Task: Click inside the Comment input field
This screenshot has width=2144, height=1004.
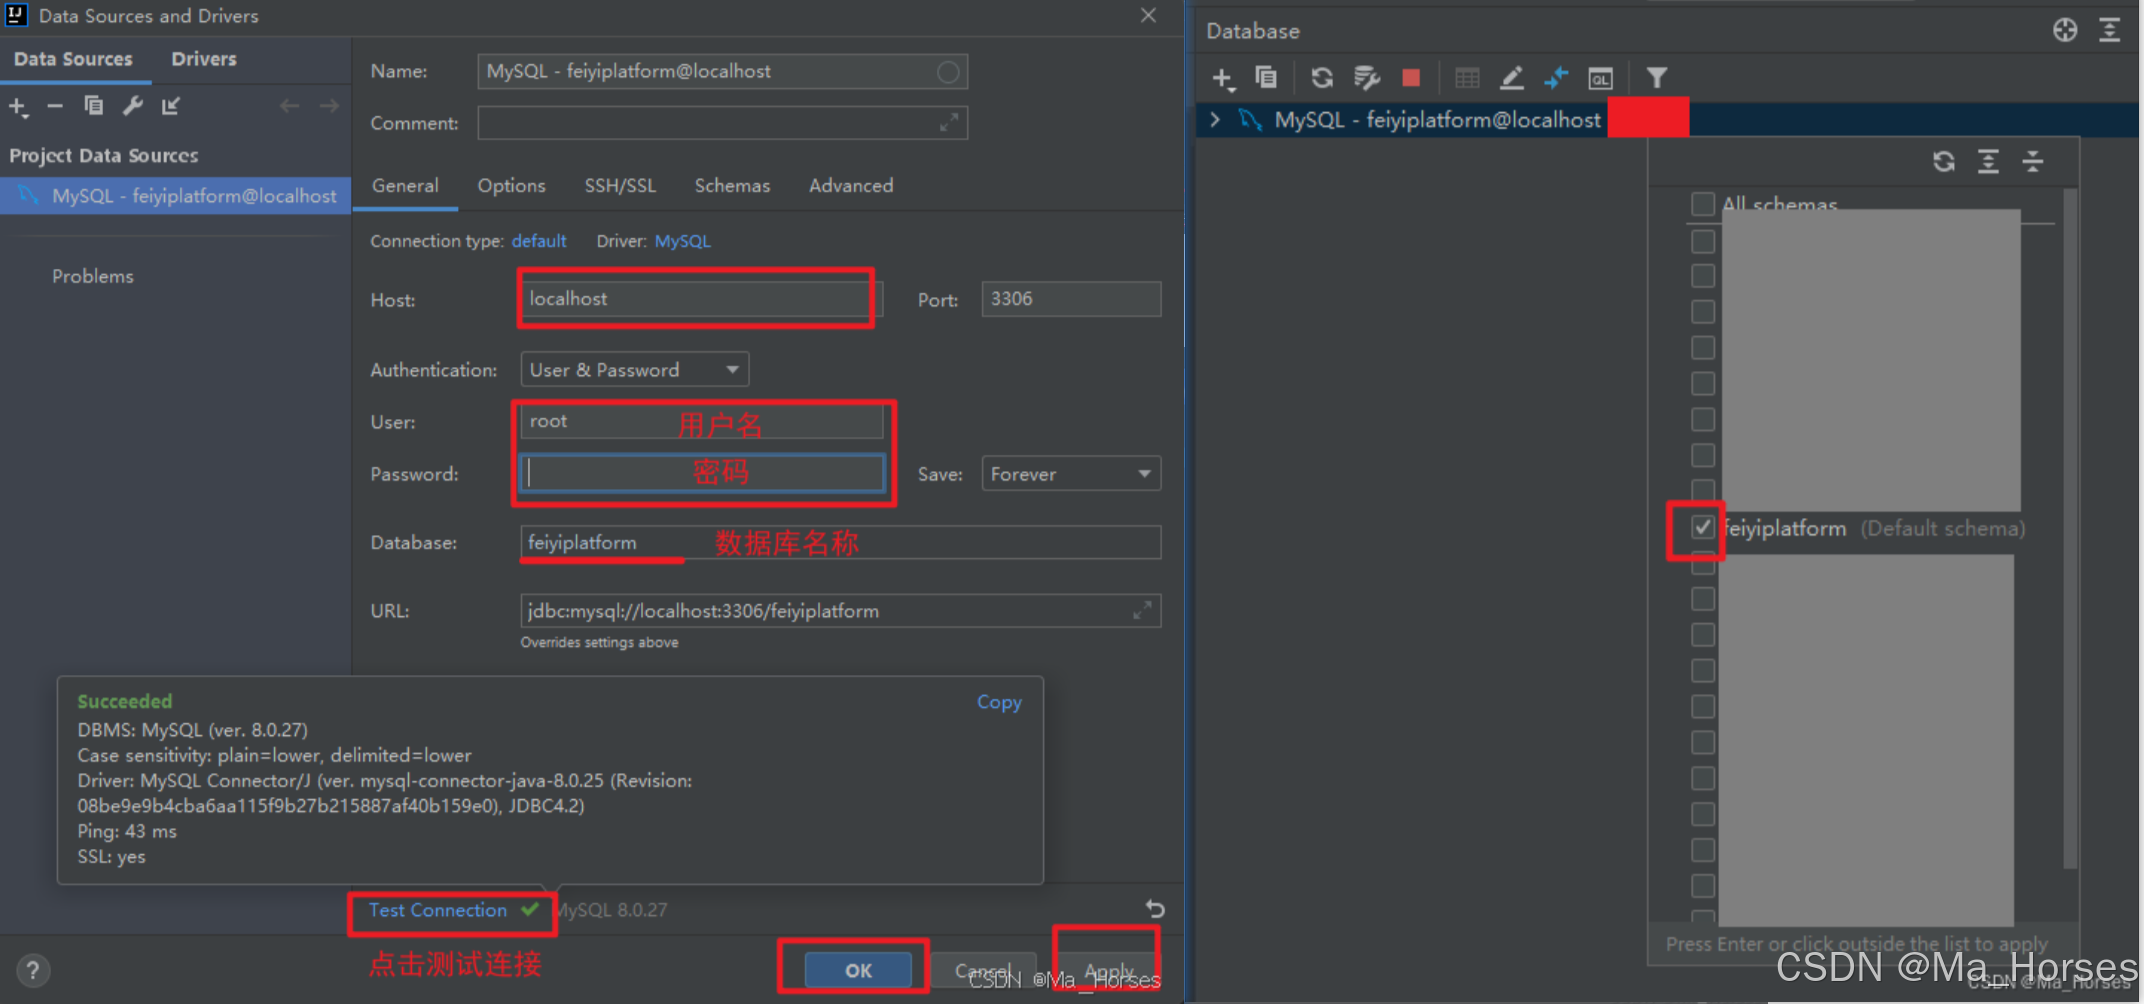Action: 722,122
